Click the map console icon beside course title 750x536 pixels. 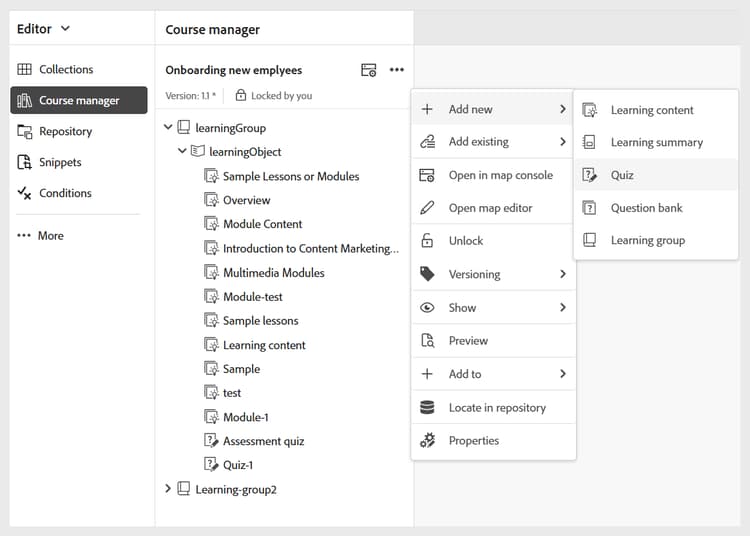pyautogui.click(x=369, y=70)
